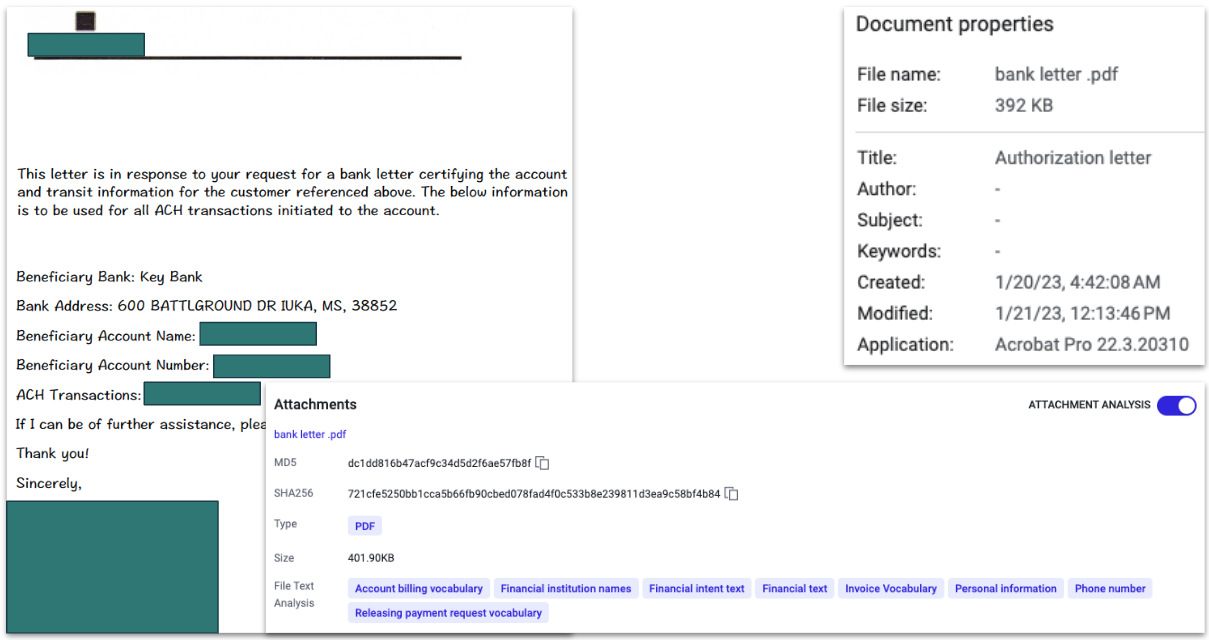The height and width of the screenshot is (640, 1209).
Task: Click the Financial institution names tag
Action: 566,589
